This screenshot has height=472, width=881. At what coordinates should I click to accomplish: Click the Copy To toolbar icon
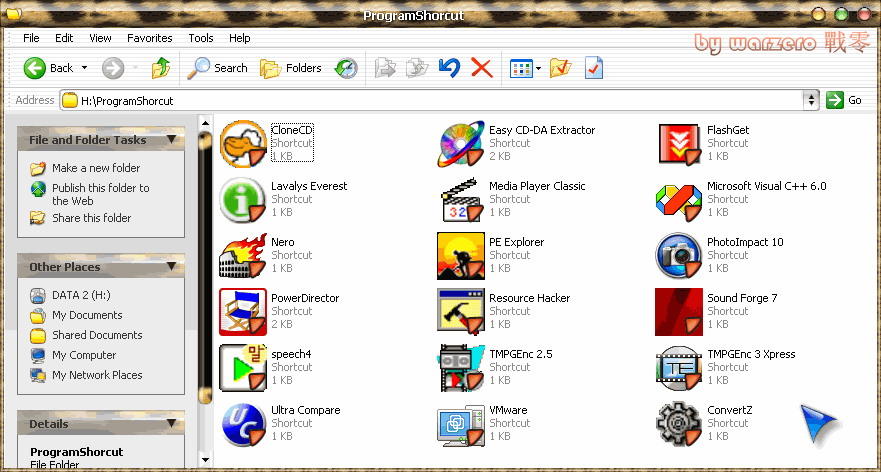click(417, 68)
